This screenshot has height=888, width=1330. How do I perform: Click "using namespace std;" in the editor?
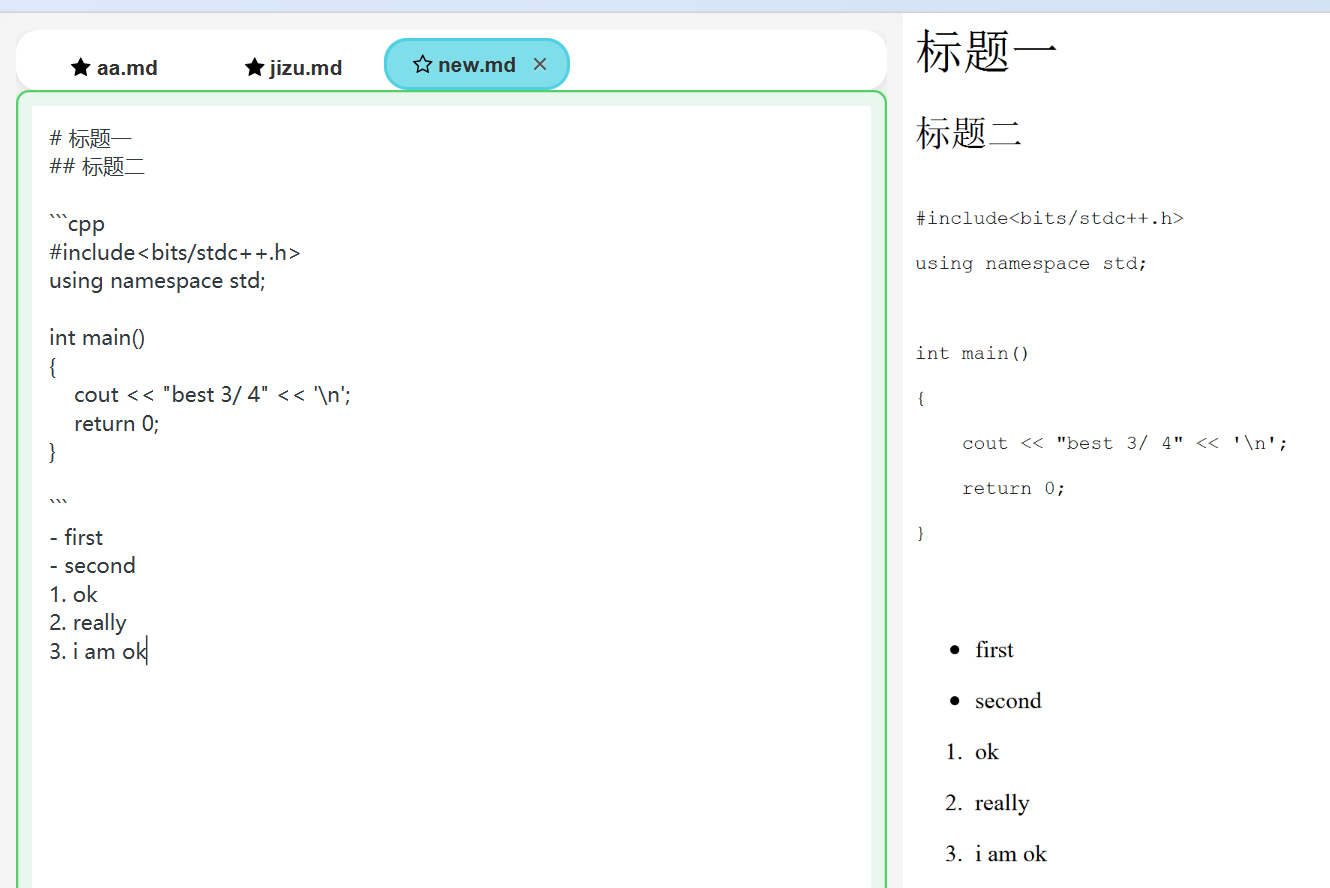tap(158, 280)
